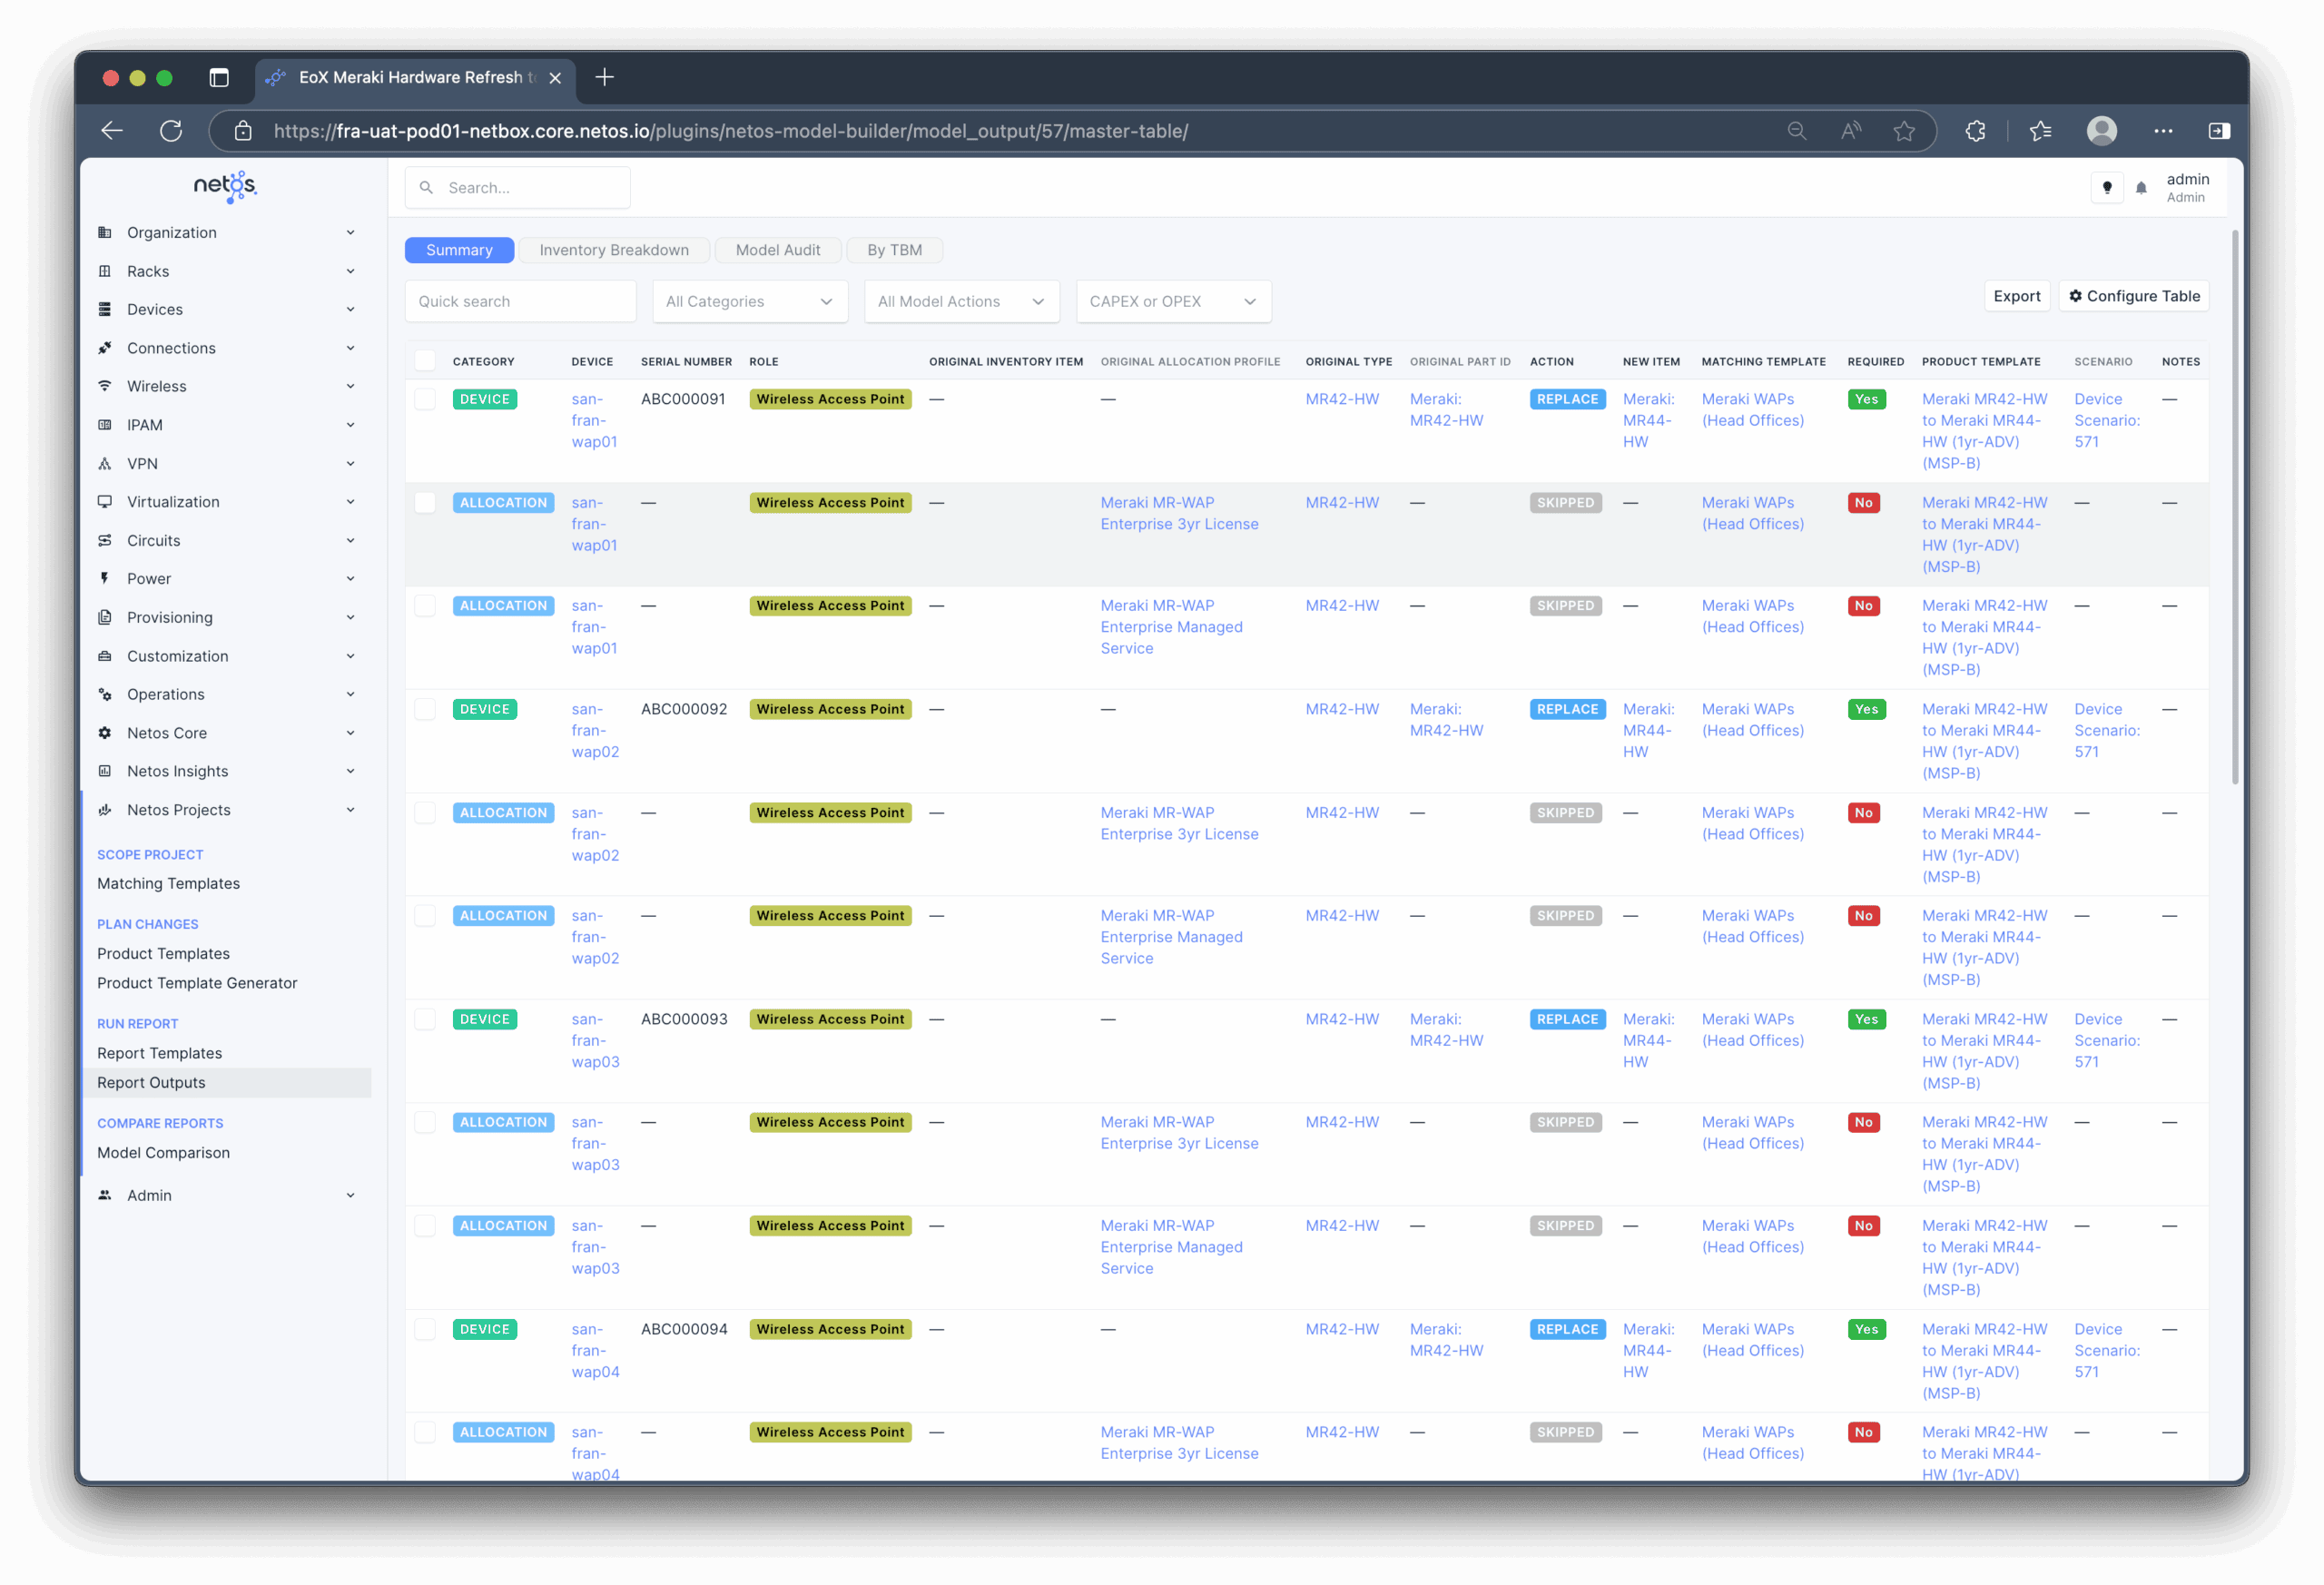Viewport: 2324px width, 1585px height.
Task: Open the CAPEX or OPEX dropdown
Action: coord(1173,301)
